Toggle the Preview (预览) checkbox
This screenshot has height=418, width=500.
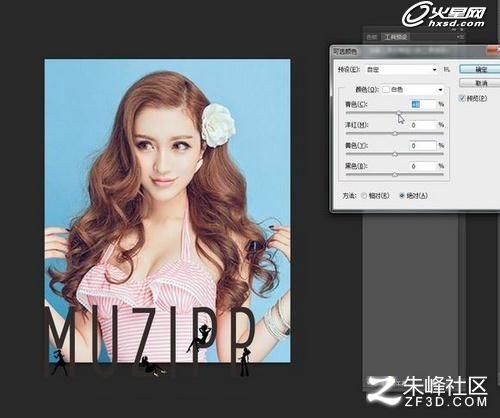coord(462,98)
